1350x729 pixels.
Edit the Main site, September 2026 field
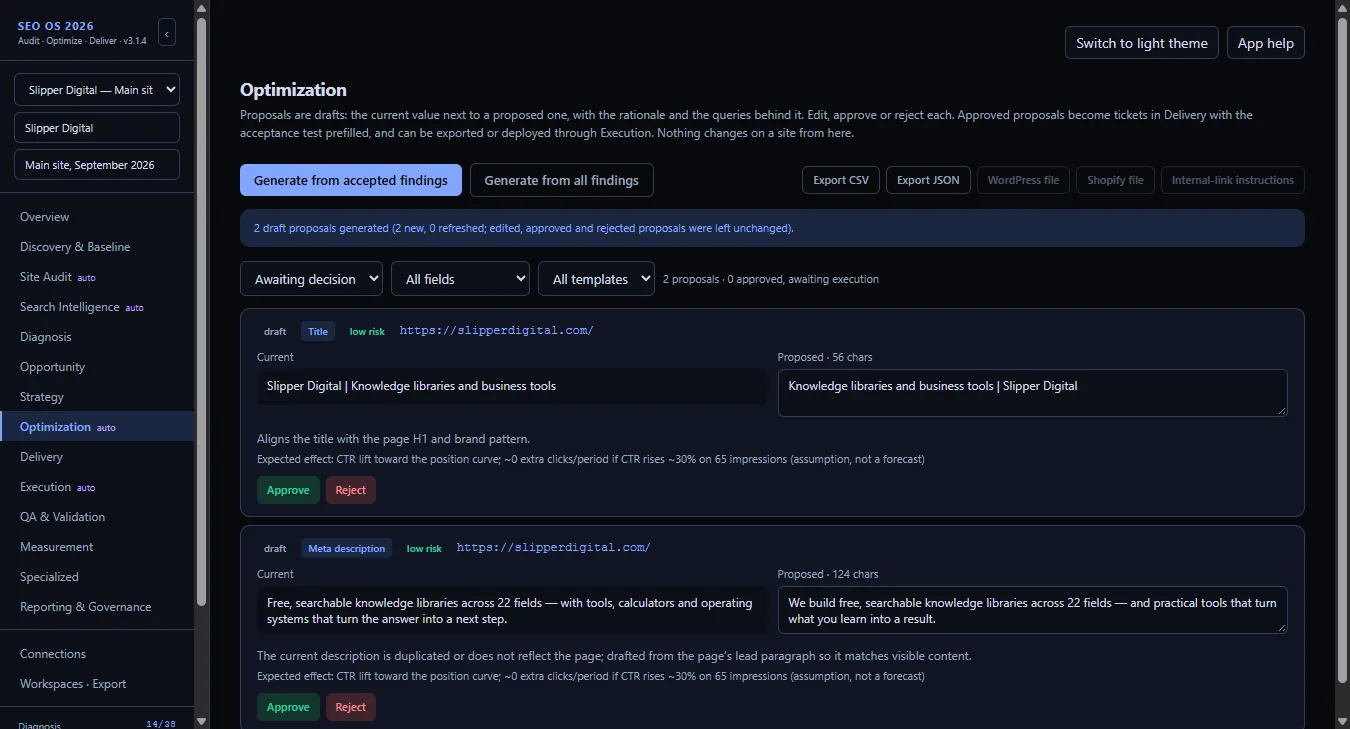point(97,165)
